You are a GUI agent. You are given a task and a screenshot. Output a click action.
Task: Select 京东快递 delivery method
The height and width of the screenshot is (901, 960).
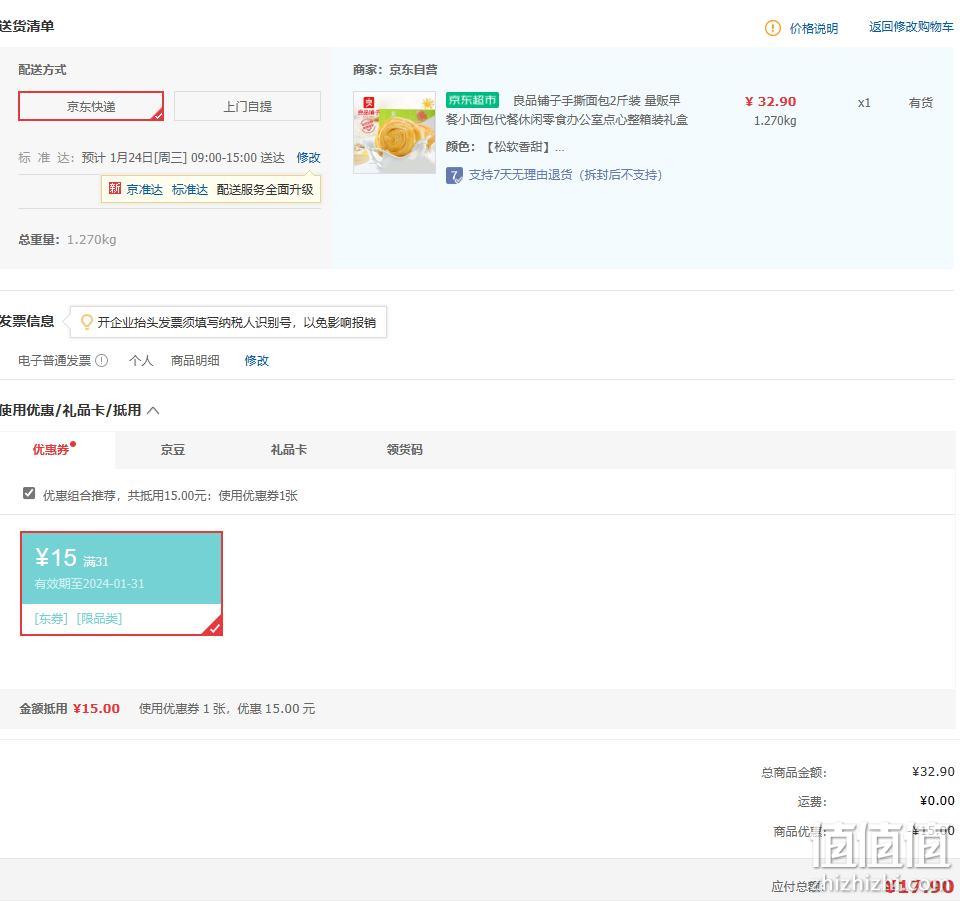(x=91, y=106)
